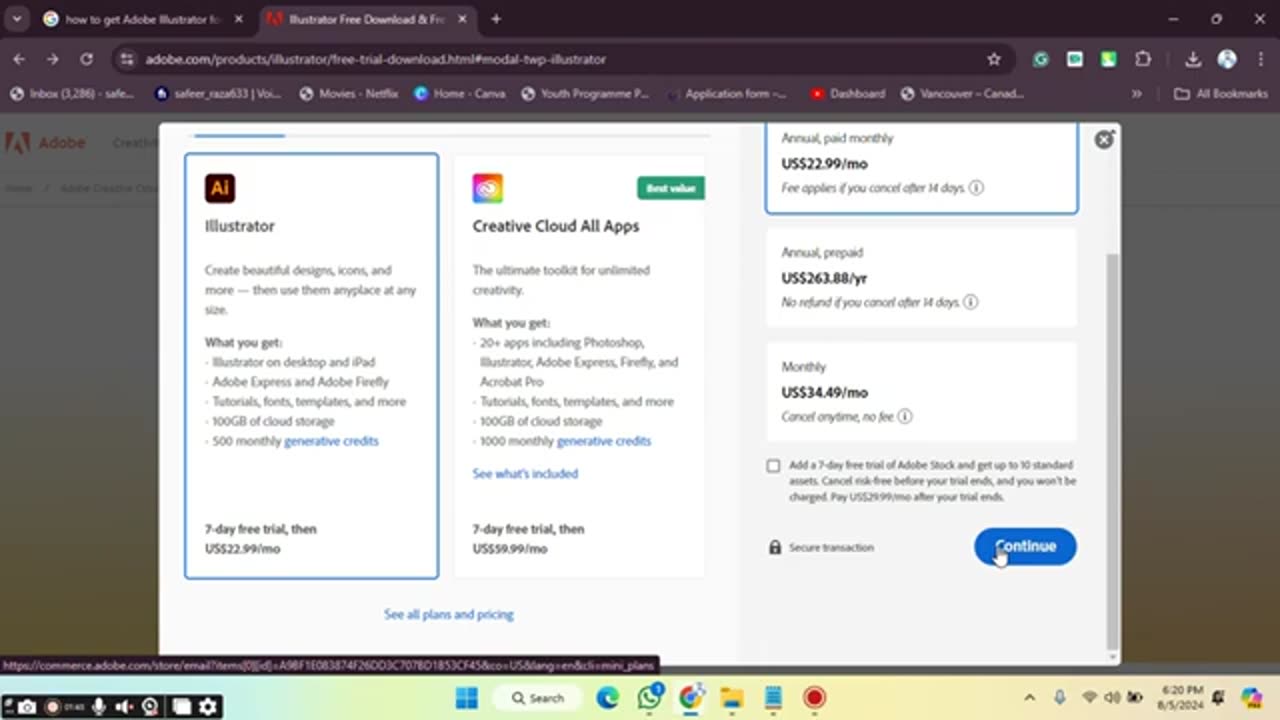Switch to the how to get Adobe Illustrator tab

click(144, 19)
